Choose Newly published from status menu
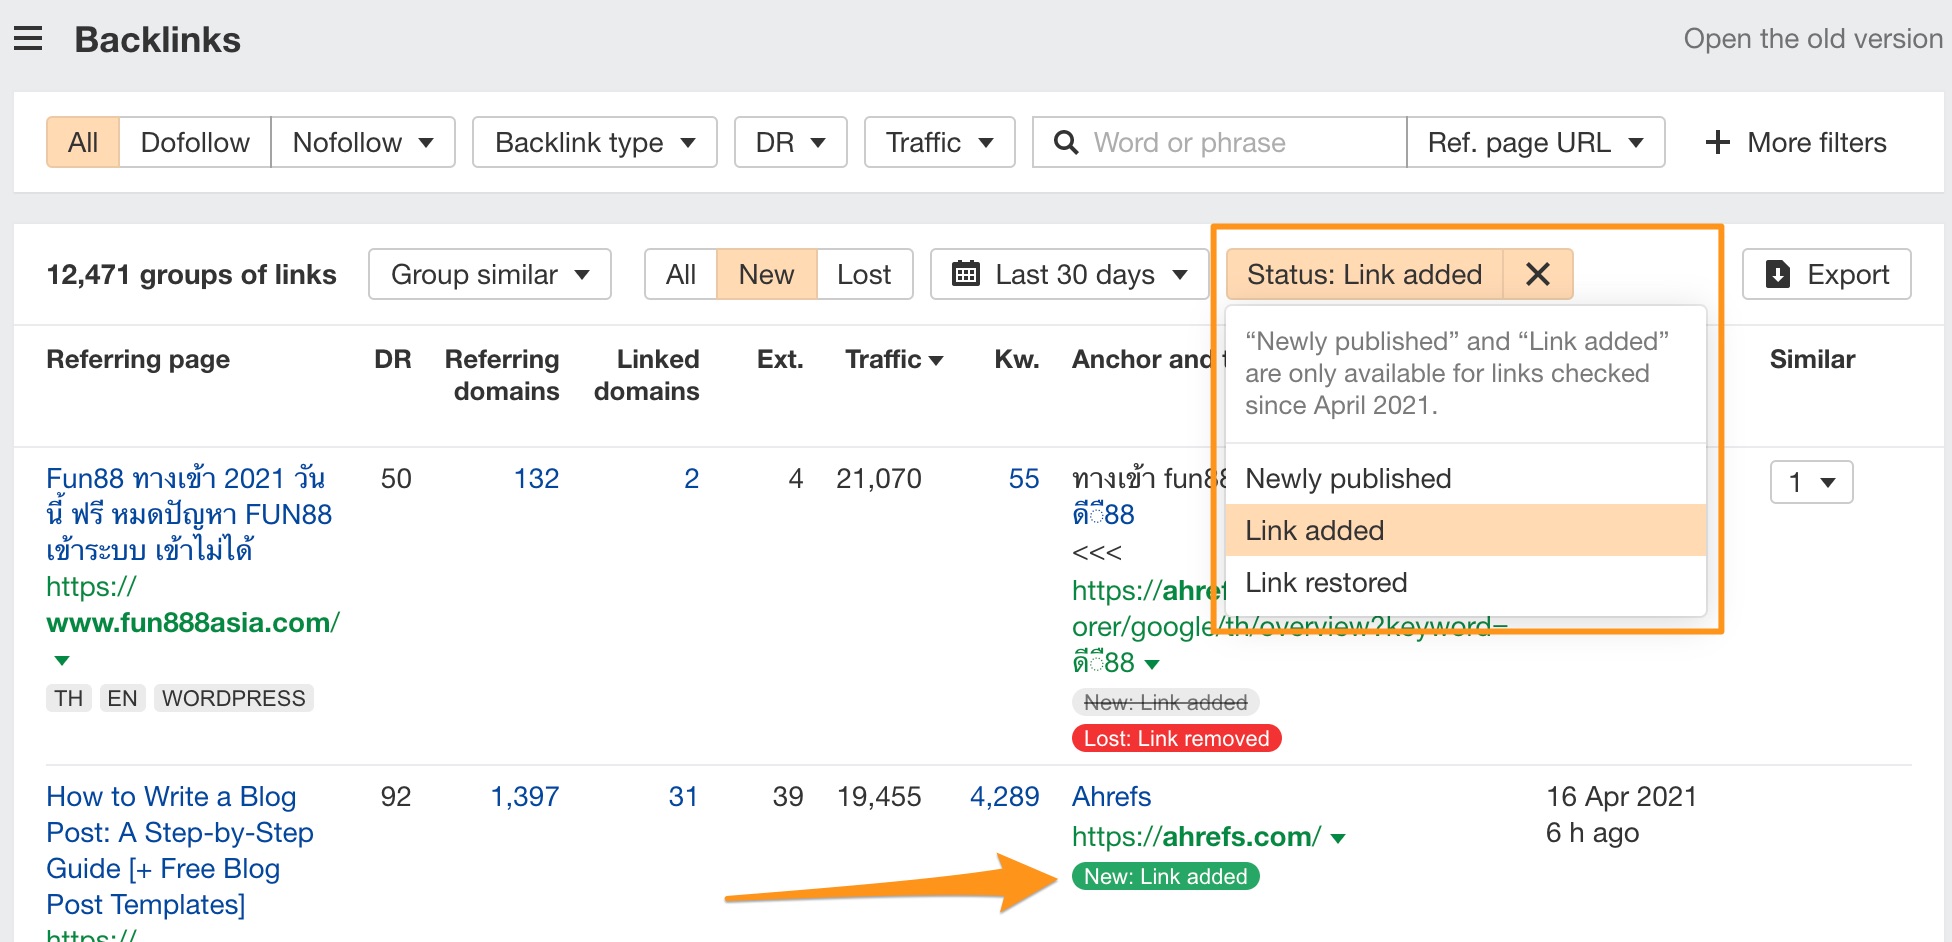1952x942 pixels. point(1347,479)
